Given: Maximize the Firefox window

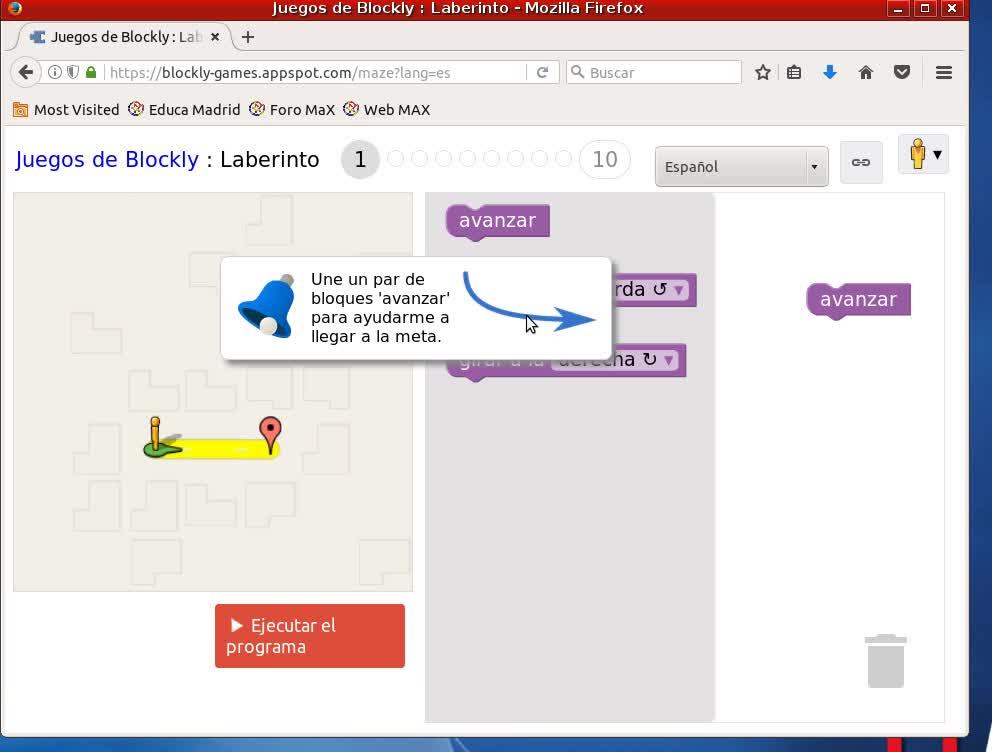Looking at the screenshot, I should [x=924, y=9].
